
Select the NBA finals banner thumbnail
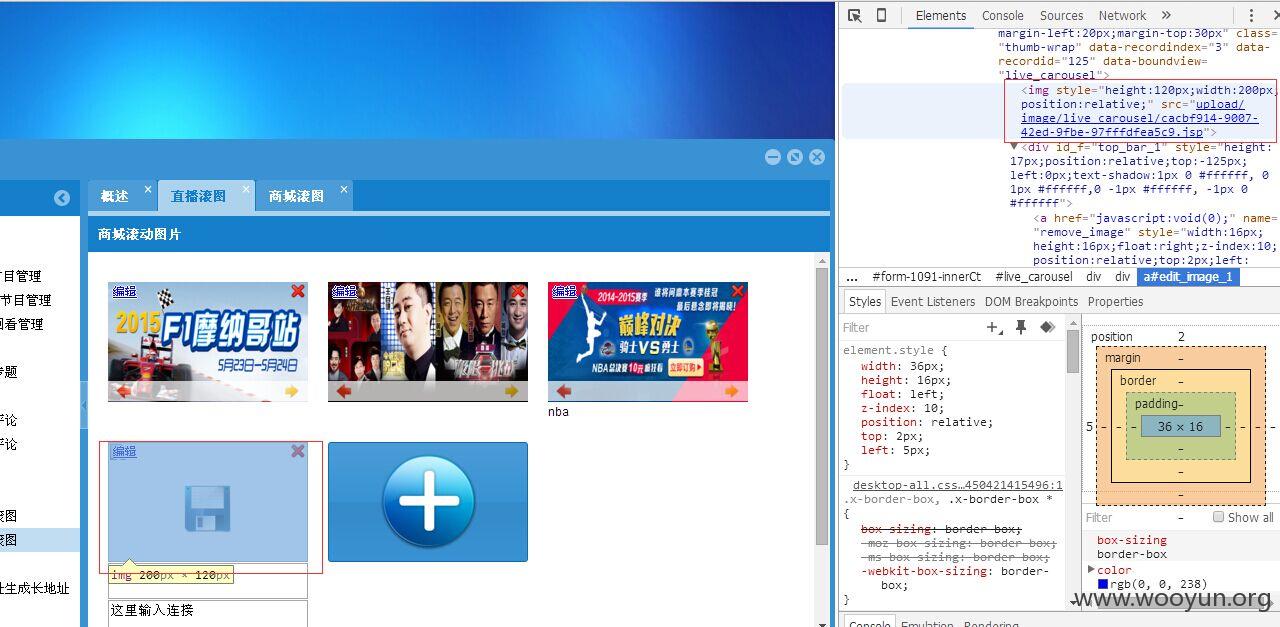point(648,341)
